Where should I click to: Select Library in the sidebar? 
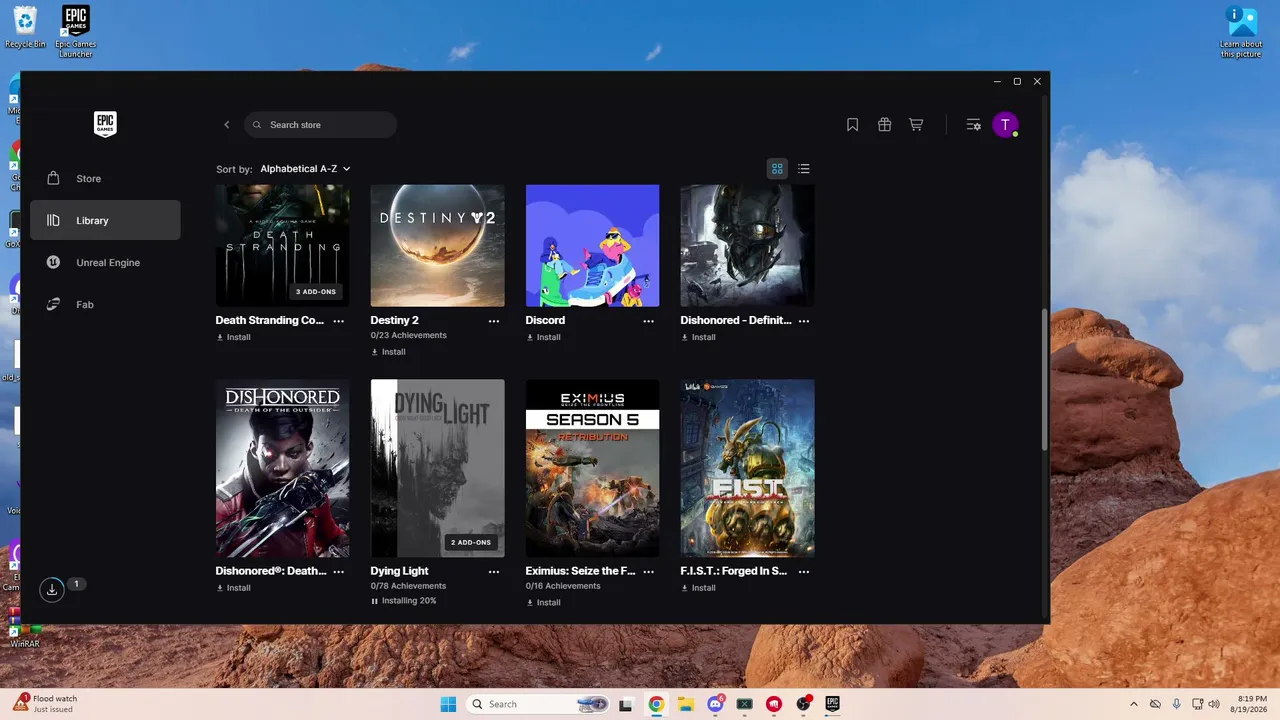[105, 221]
